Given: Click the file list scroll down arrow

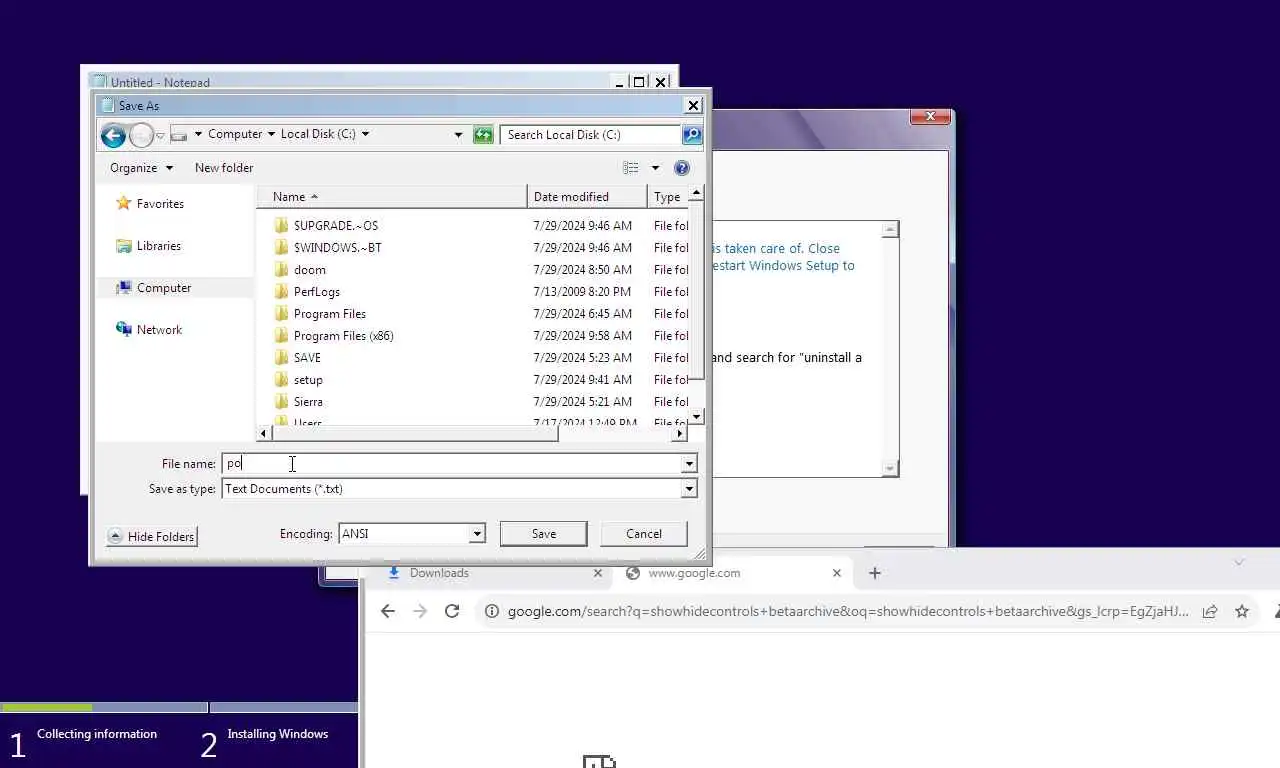Looking at the screenshot, I should pyautogui.click(x=697, y=416).
